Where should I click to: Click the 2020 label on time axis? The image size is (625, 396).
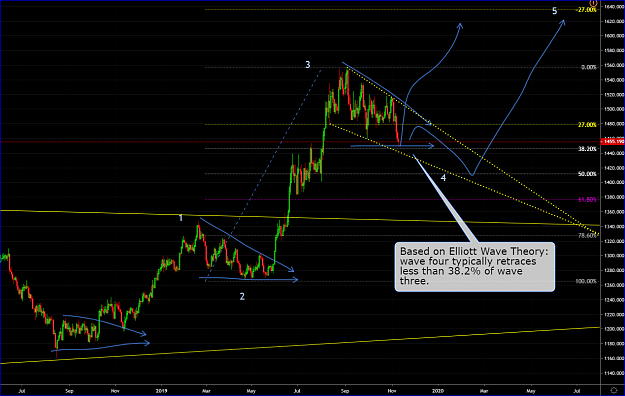438,391
